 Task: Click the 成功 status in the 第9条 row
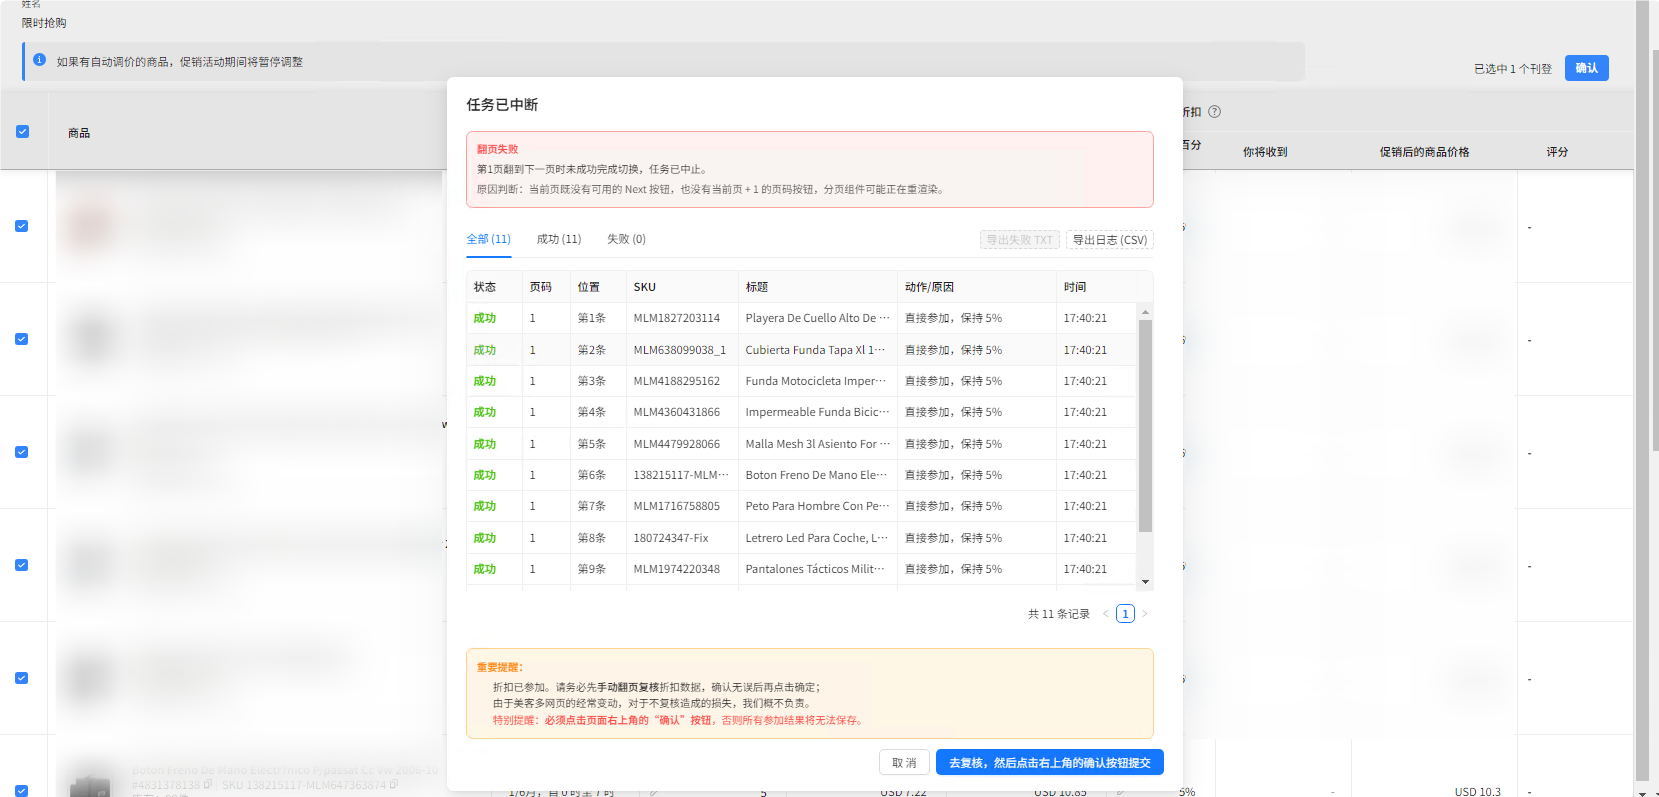tap(485, 569)
